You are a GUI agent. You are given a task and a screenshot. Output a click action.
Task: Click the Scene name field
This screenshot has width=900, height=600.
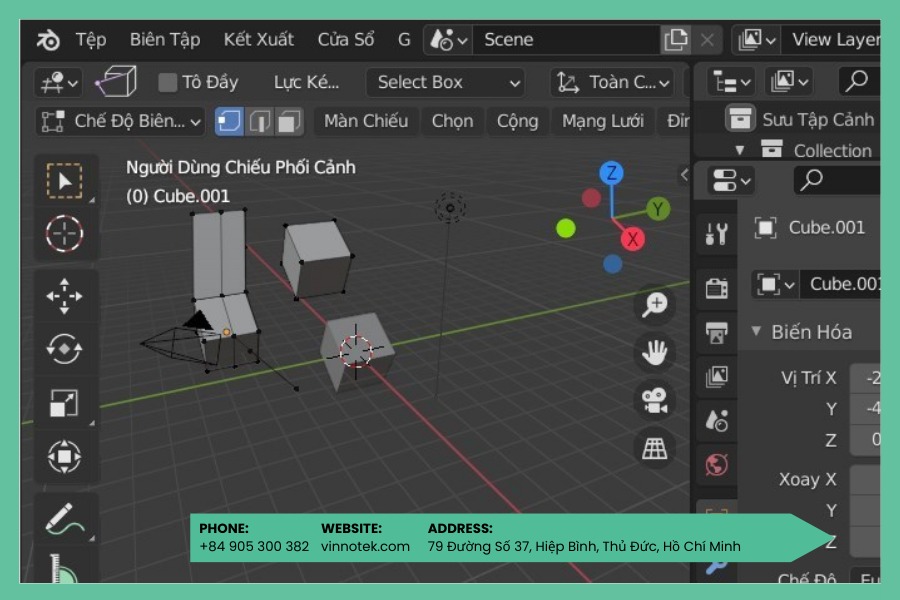pyautogui.click(x=566, y=40)
